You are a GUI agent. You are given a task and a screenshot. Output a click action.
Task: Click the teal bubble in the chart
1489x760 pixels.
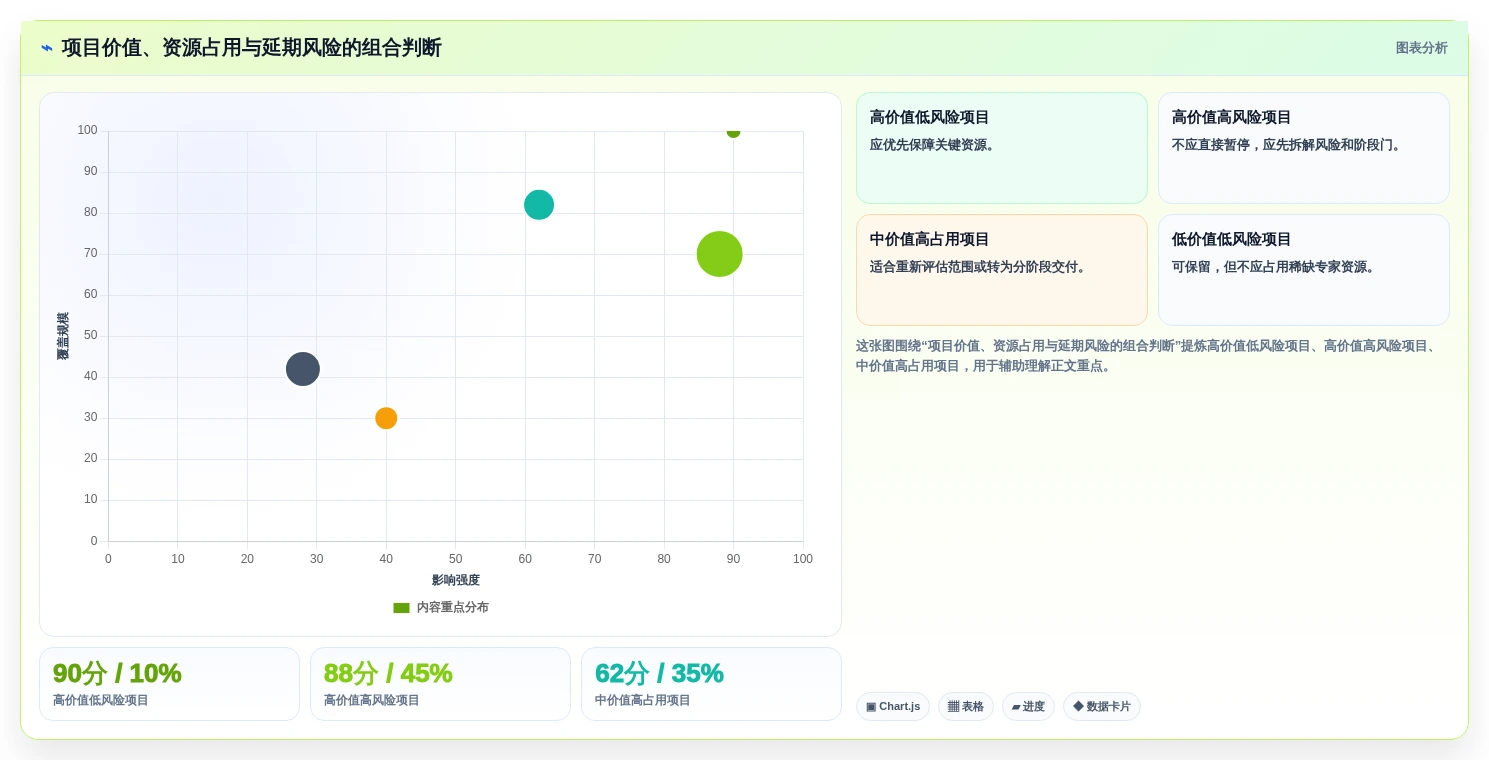[x=539, y=205]
